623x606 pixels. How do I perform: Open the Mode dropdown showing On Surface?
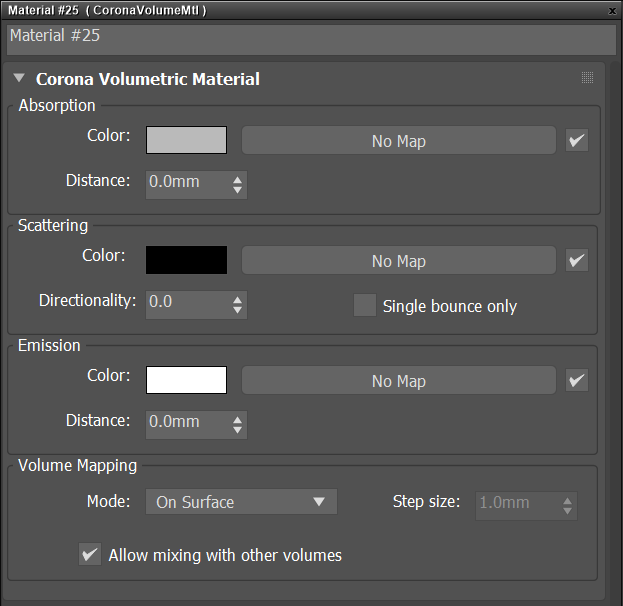point(241,502)
